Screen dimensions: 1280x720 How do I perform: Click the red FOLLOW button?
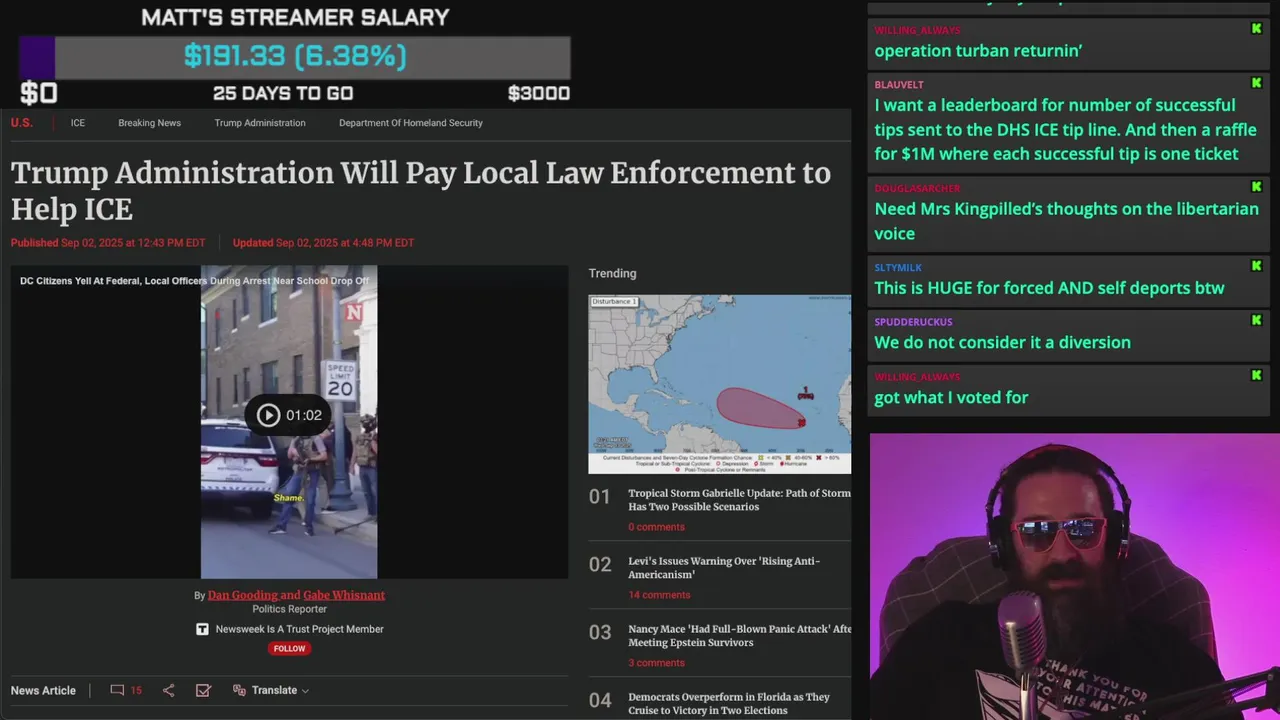point(289,648)
